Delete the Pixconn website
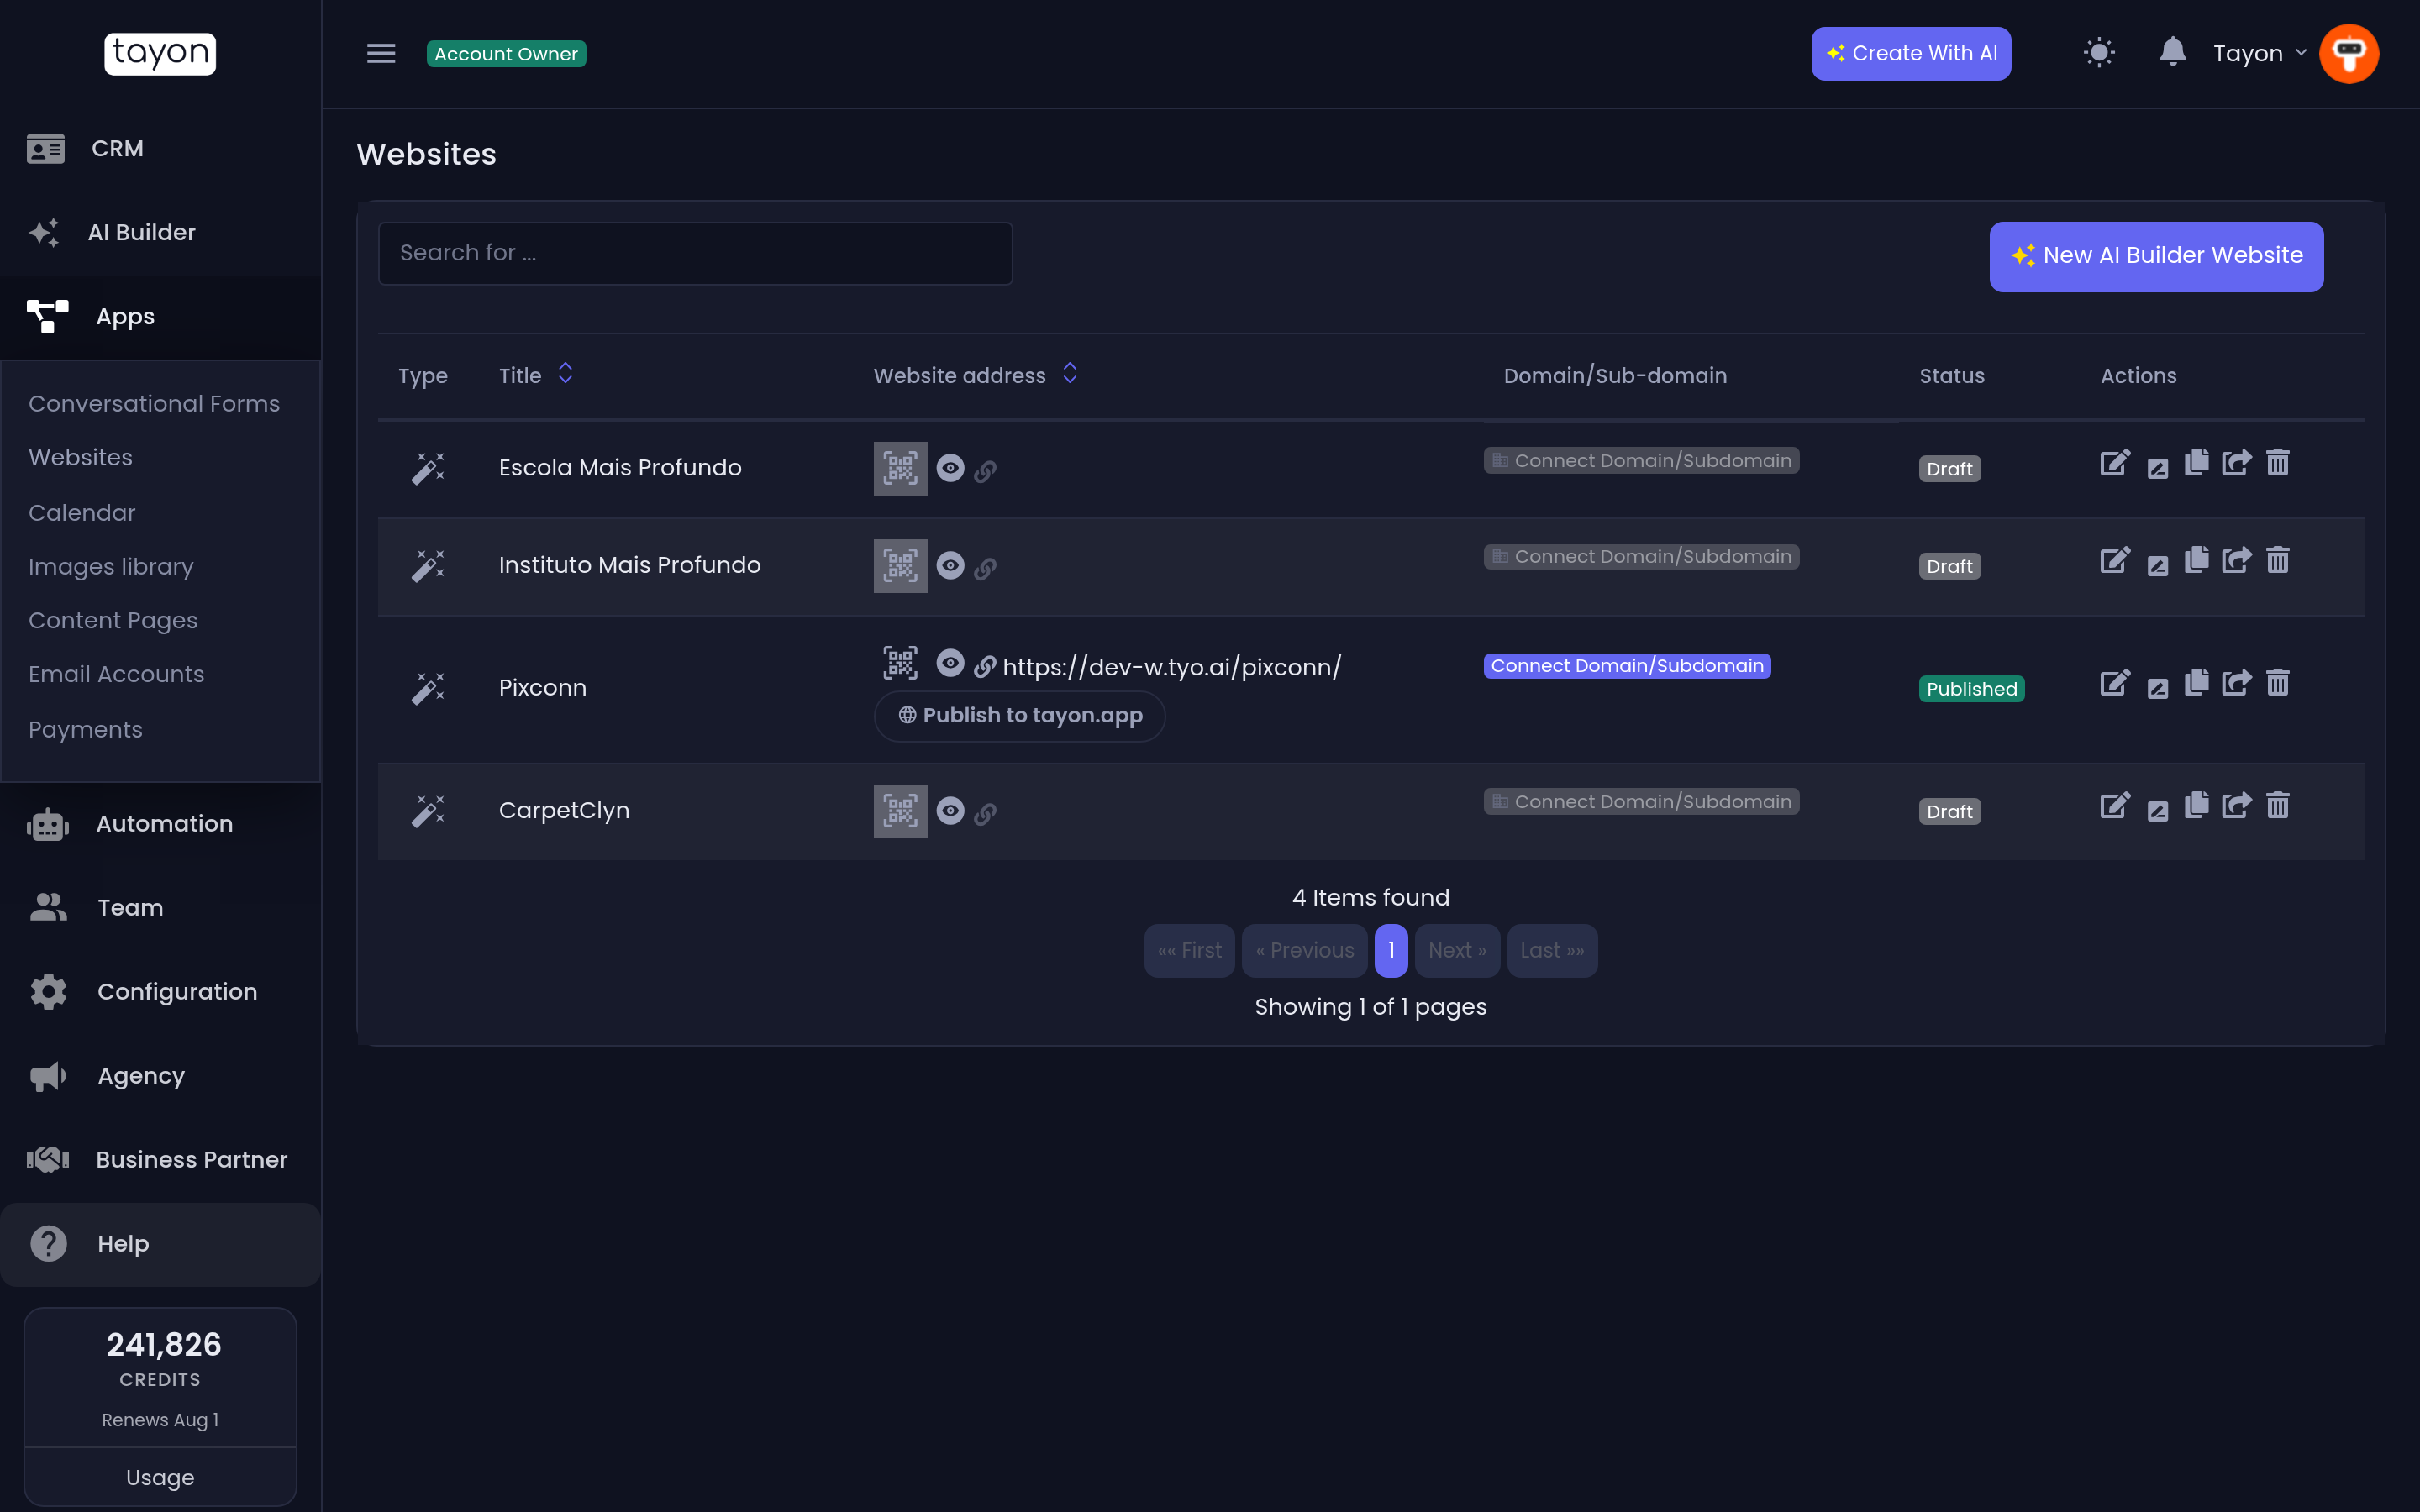The image size is (2420, 1512). coord(2277,683)
